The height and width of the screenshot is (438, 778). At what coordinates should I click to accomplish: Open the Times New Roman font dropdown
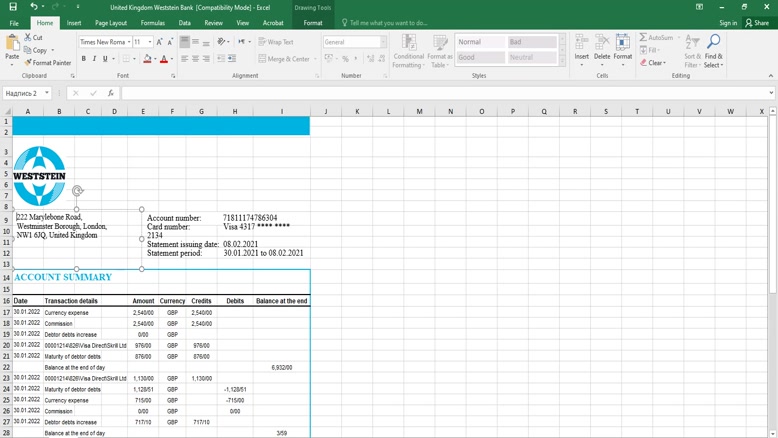pyautogui.click(x=126, y=42)
